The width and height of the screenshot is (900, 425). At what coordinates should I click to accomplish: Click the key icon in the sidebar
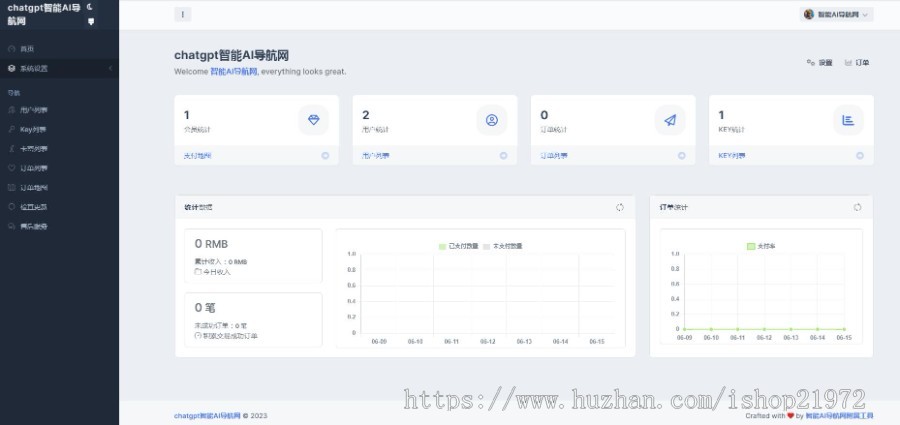(x=11, y=129)
